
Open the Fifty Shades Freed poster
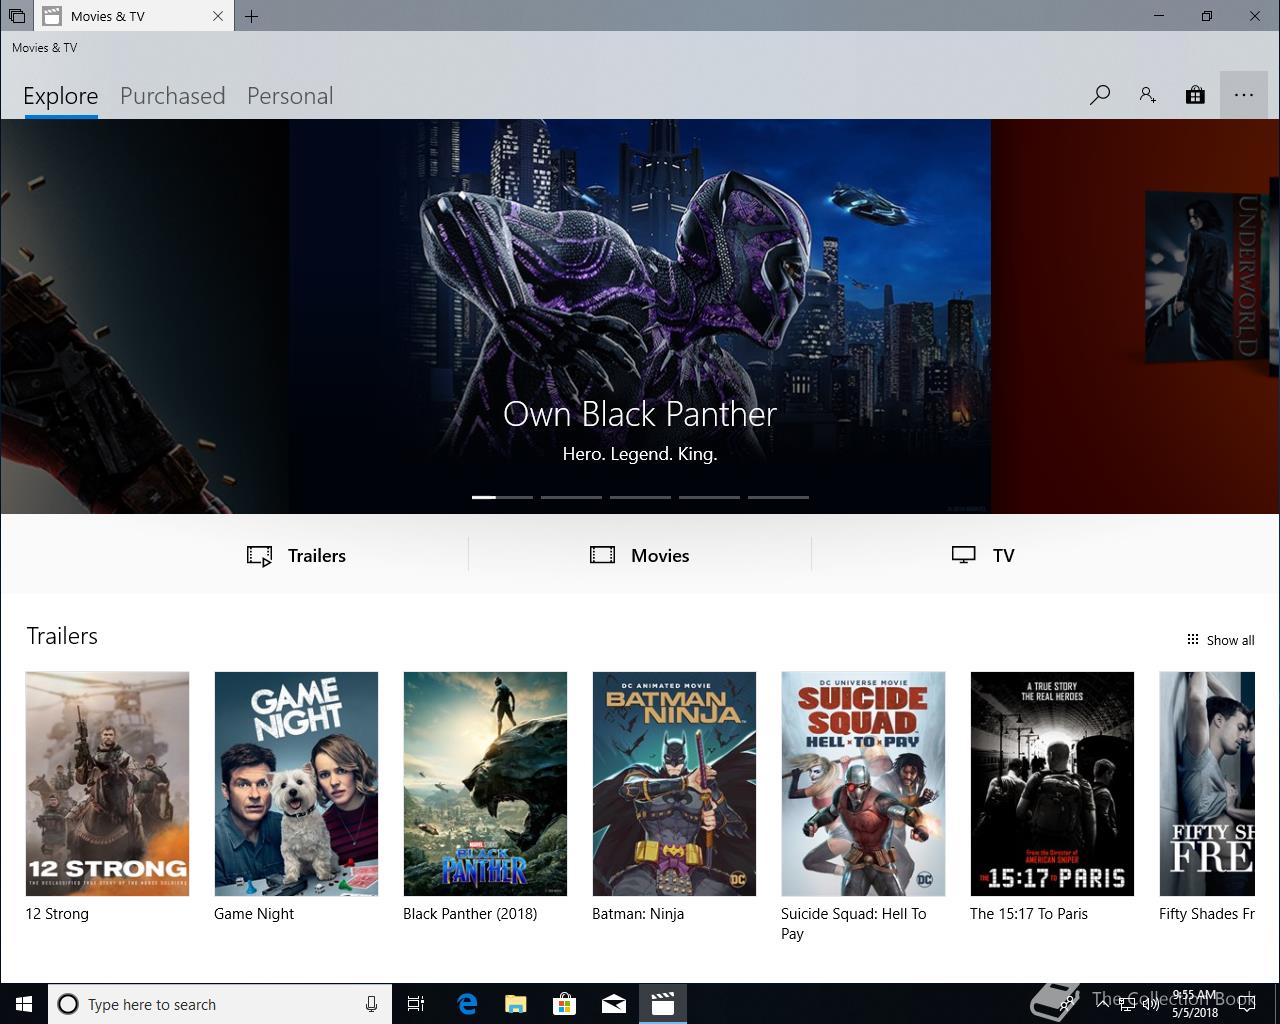[1207, 784]
